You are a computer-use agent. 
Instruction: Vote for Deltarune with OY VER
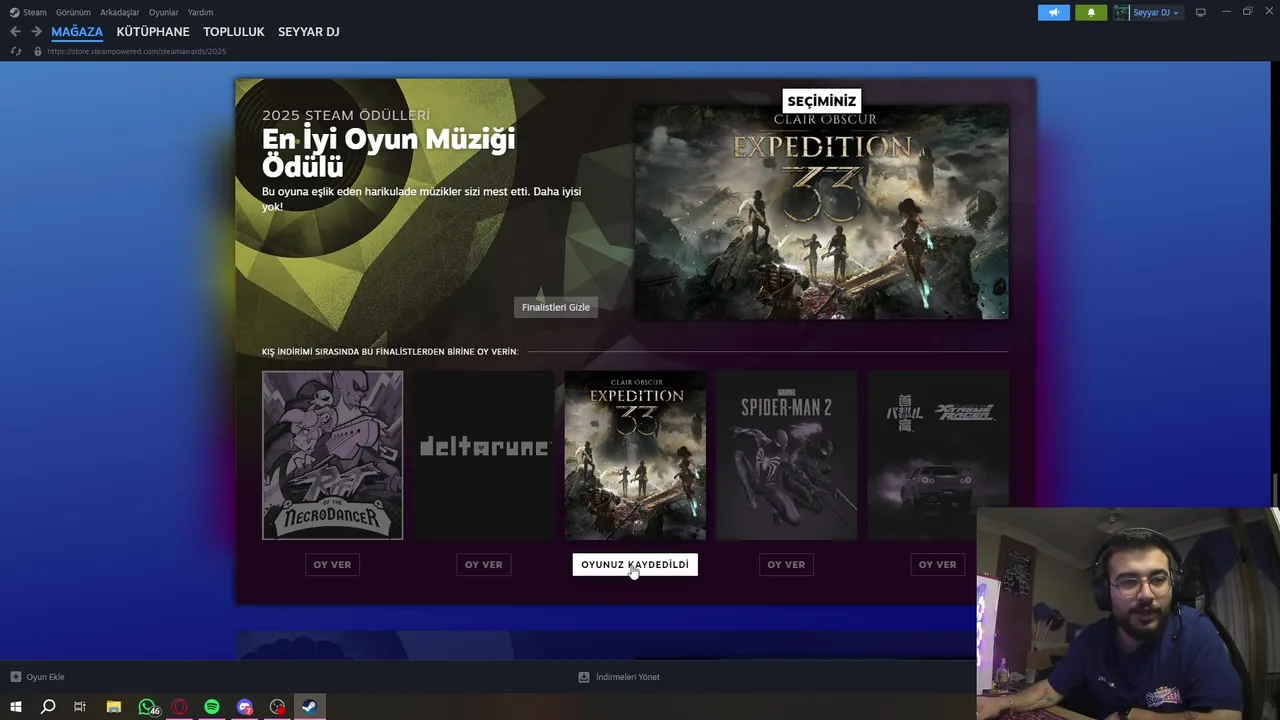tap(483, 564)
